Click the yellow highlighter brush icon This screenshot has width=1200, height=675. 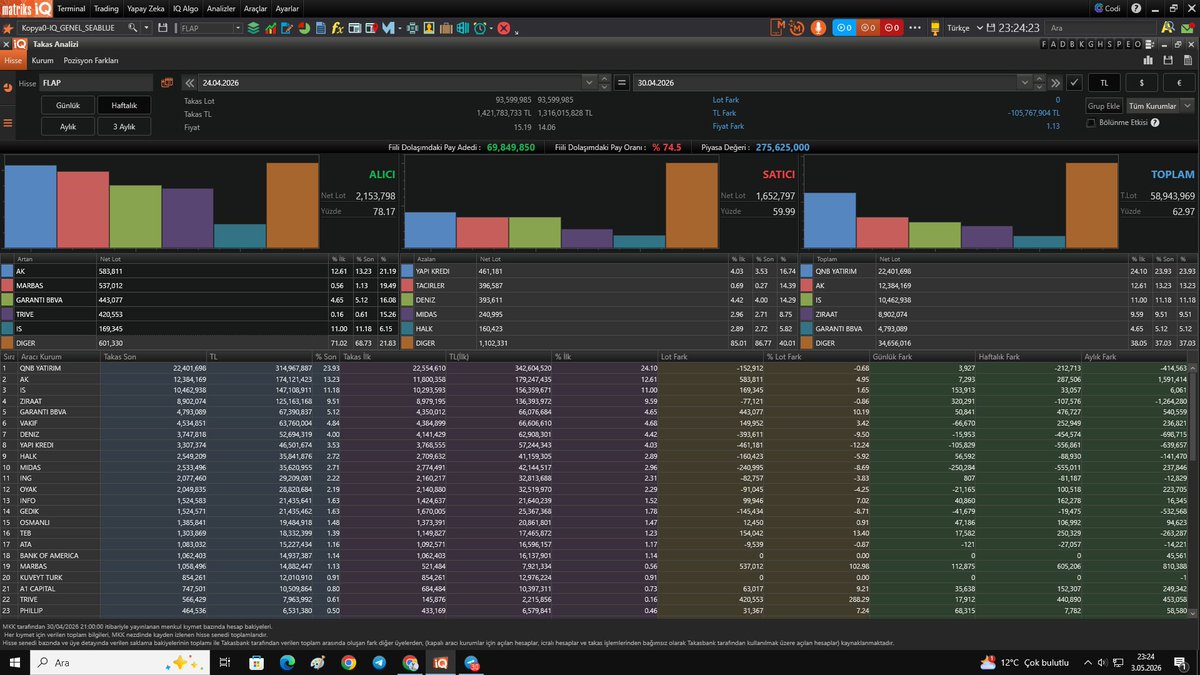pyautogui.click(x=935, y=28)
